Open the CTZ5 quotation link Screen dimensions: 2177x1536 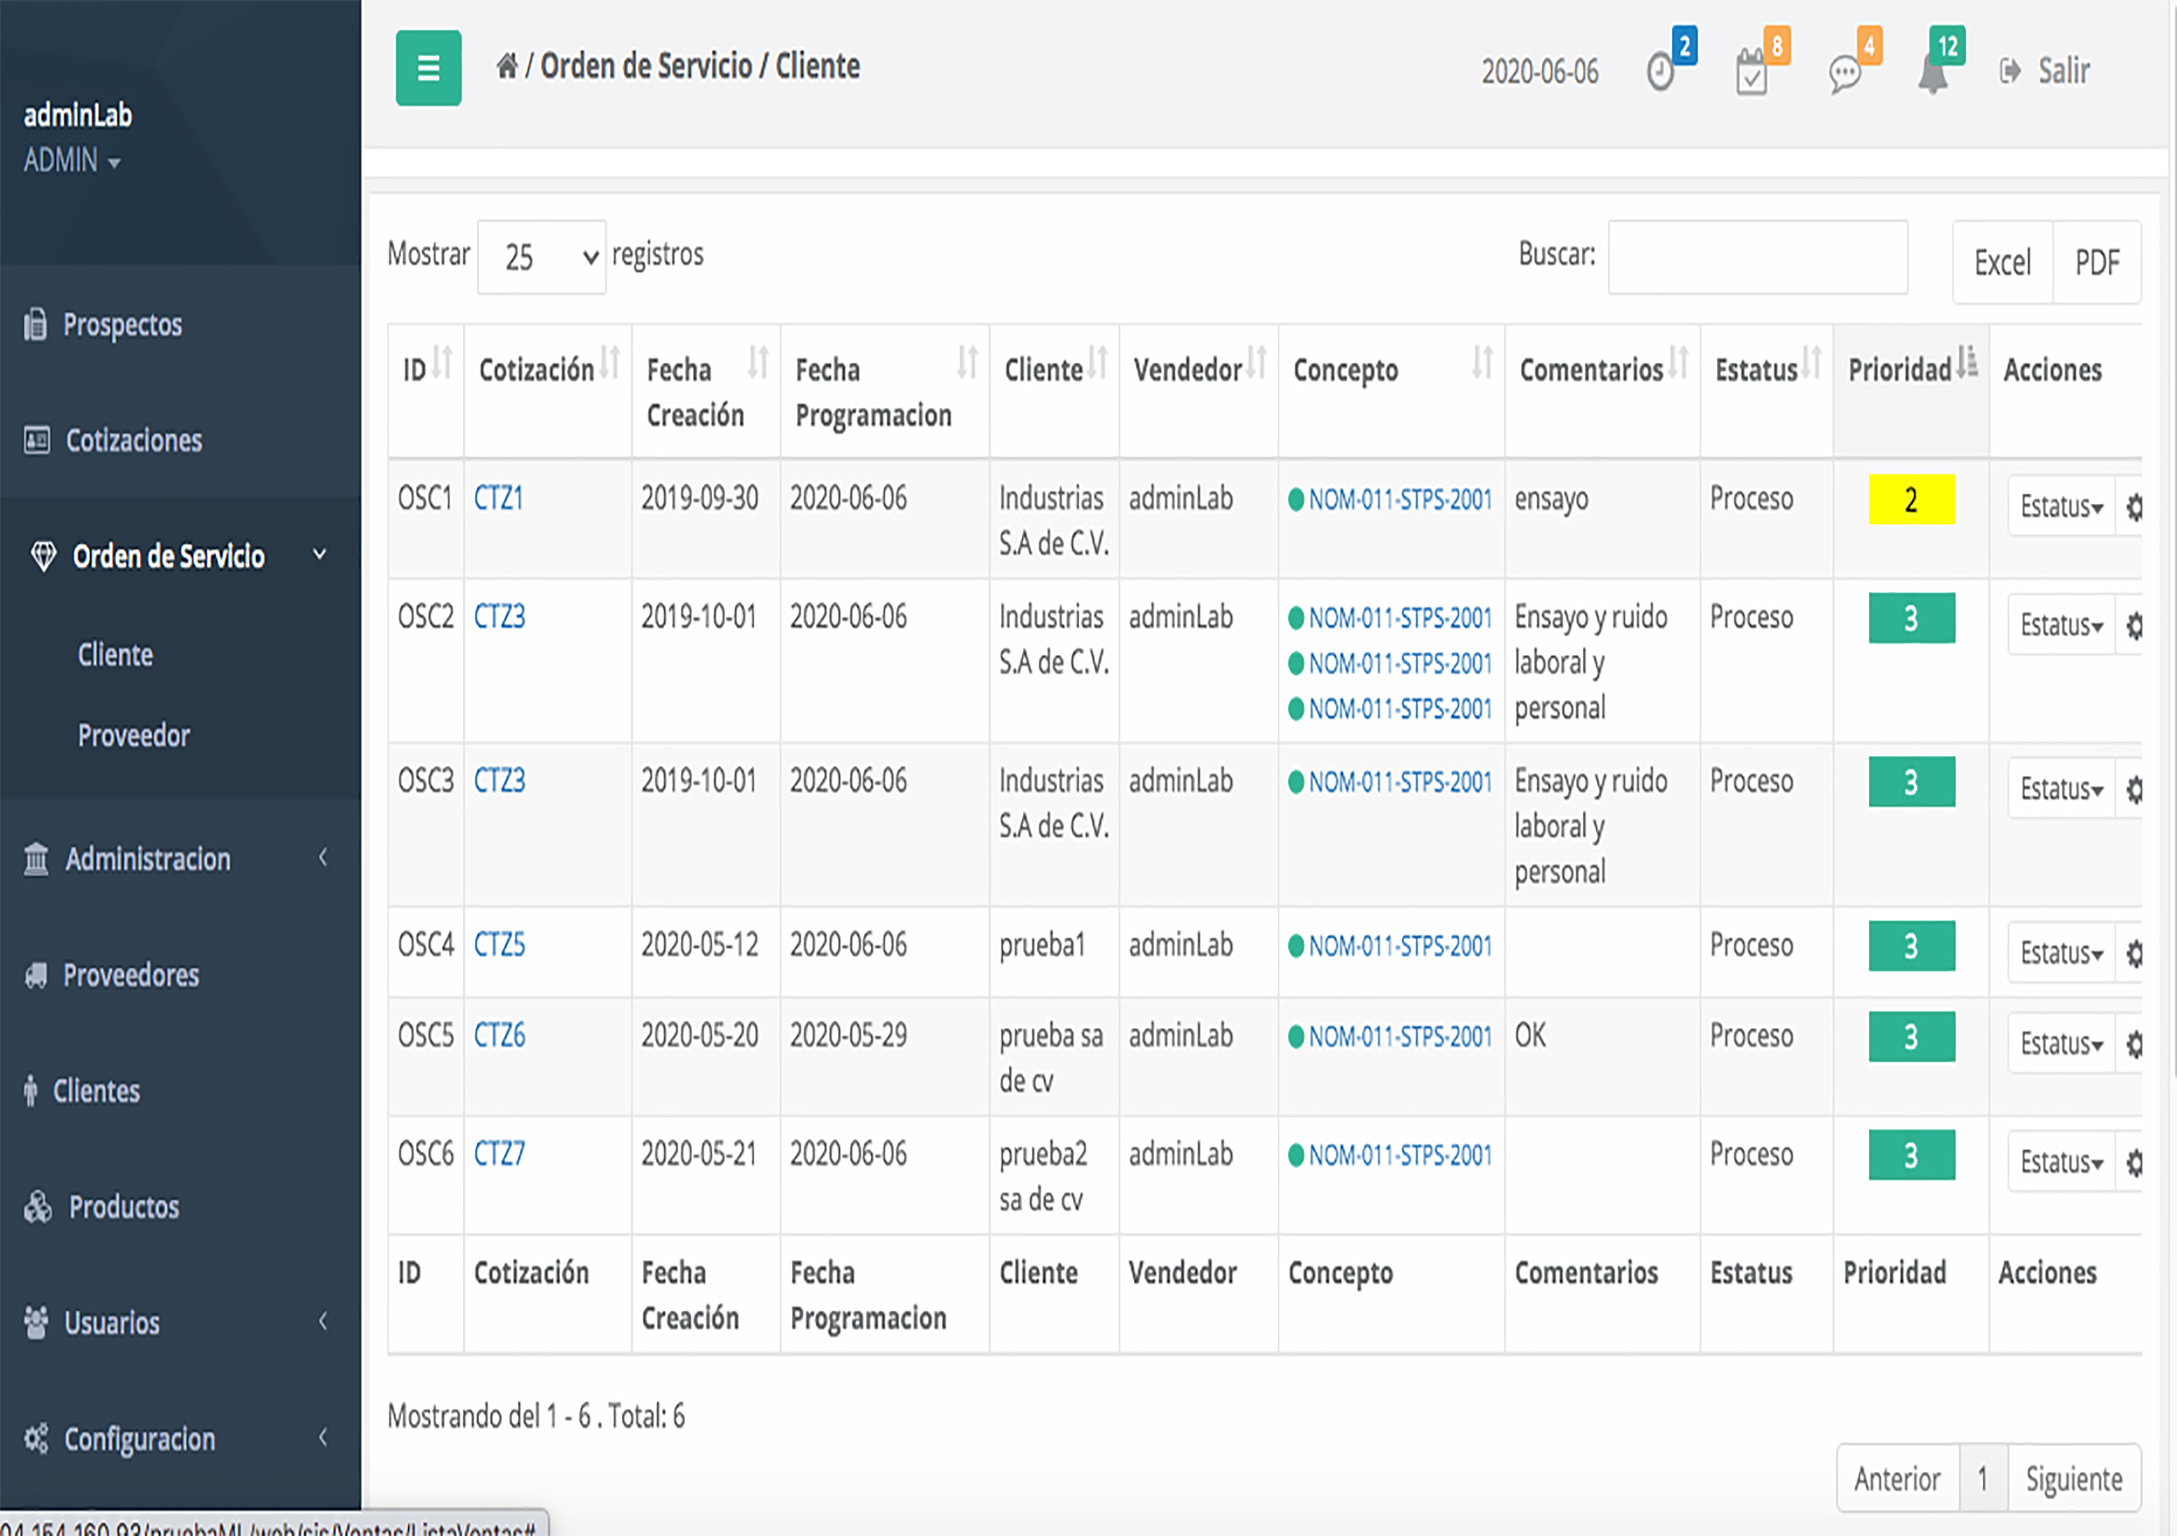pyautogui.click(x=499, y=945)
